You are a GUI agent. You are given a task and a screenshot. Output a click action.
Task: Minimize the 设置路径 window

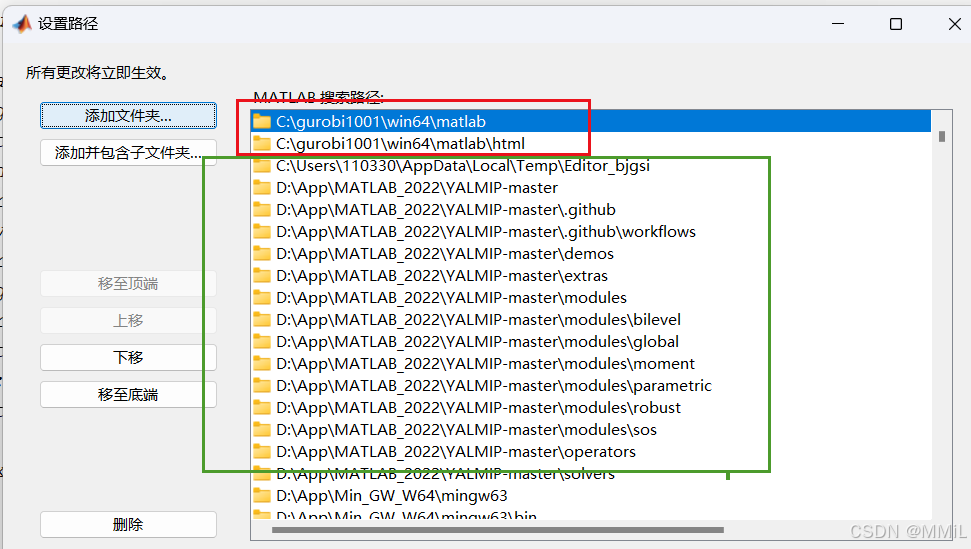tap(838, 24)
